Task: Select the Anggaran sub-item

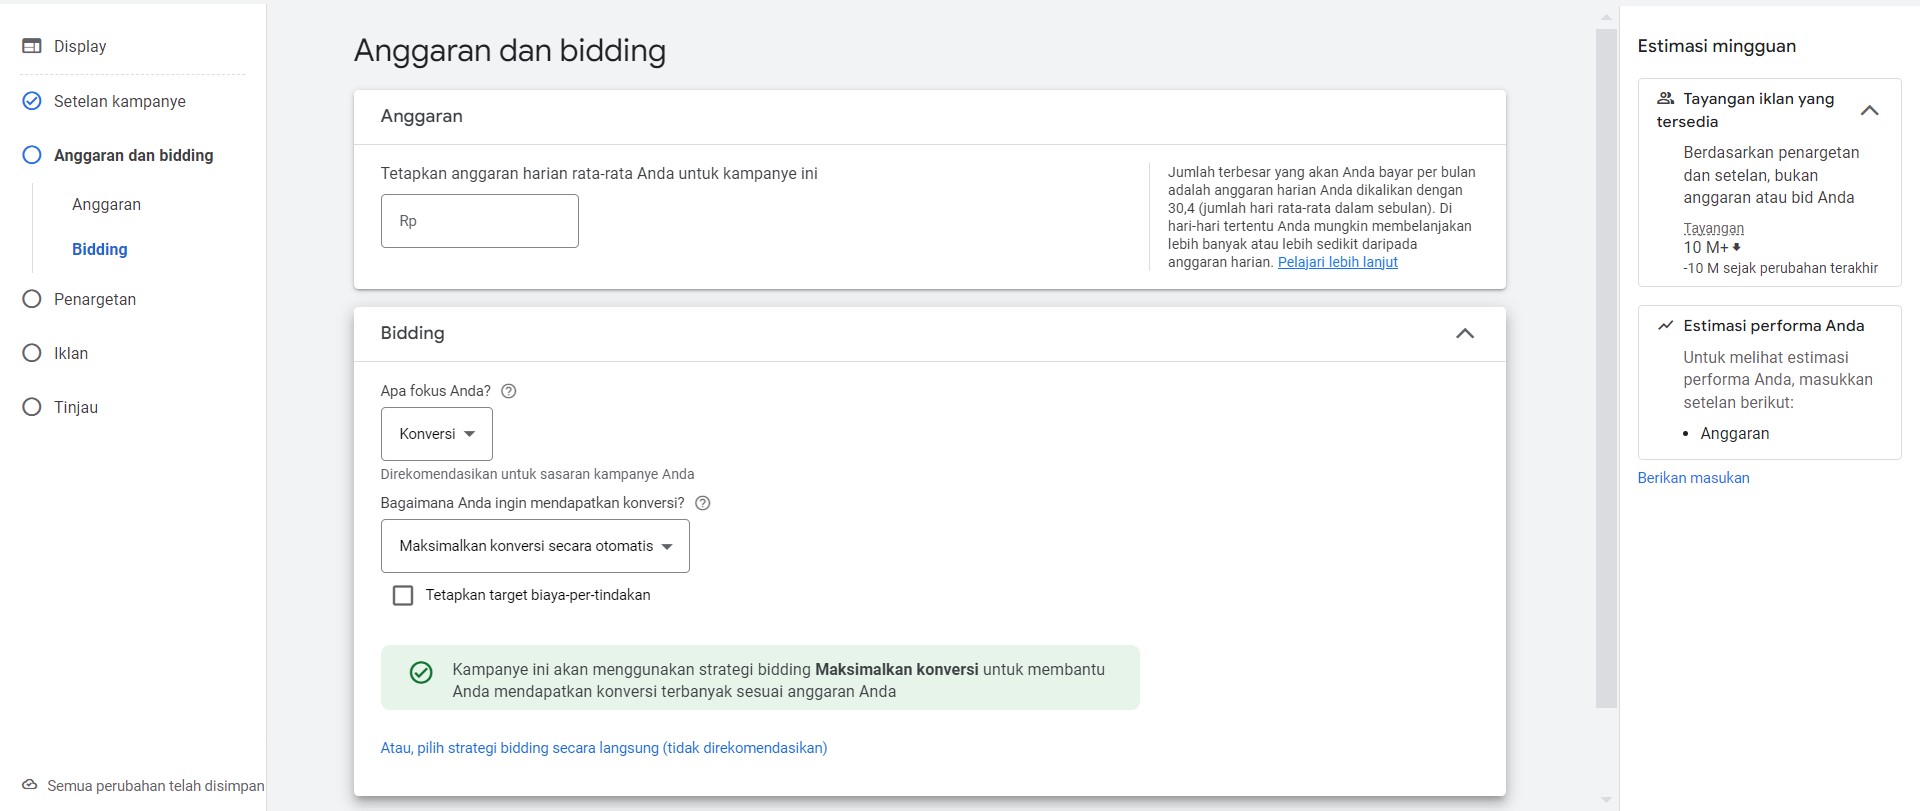Action: pyautogui.click(x=106, y=204)
